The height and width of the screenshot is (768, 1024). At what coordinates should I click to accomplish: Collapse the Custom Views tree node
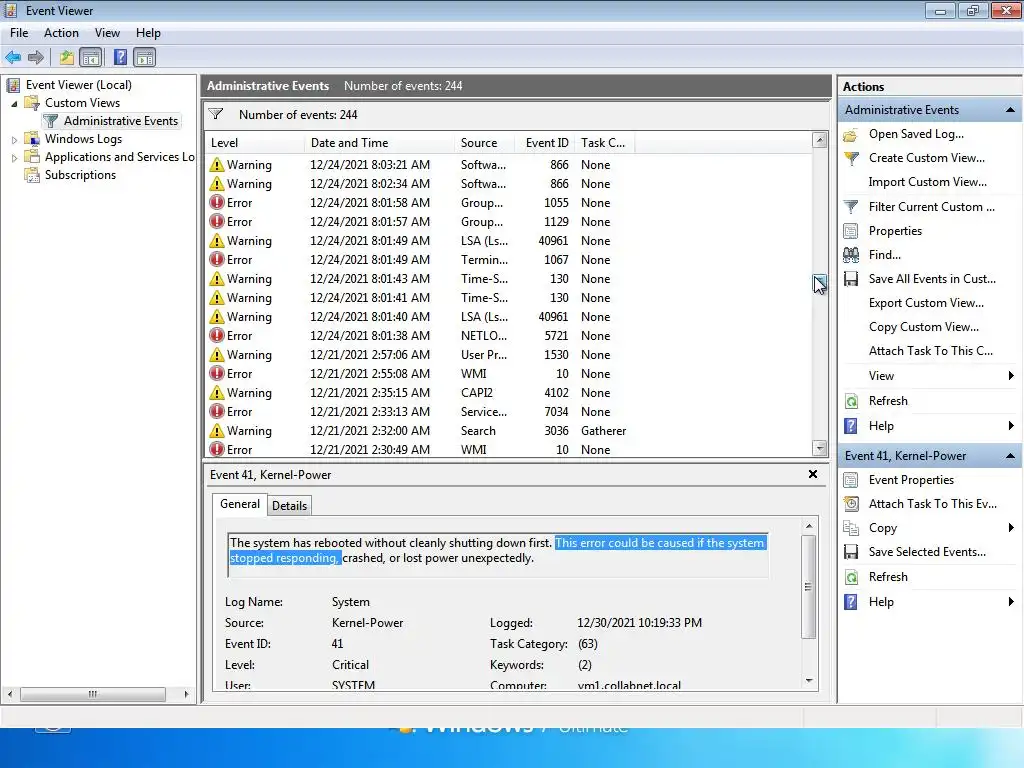pyautogui.click(x=14, y=104)
